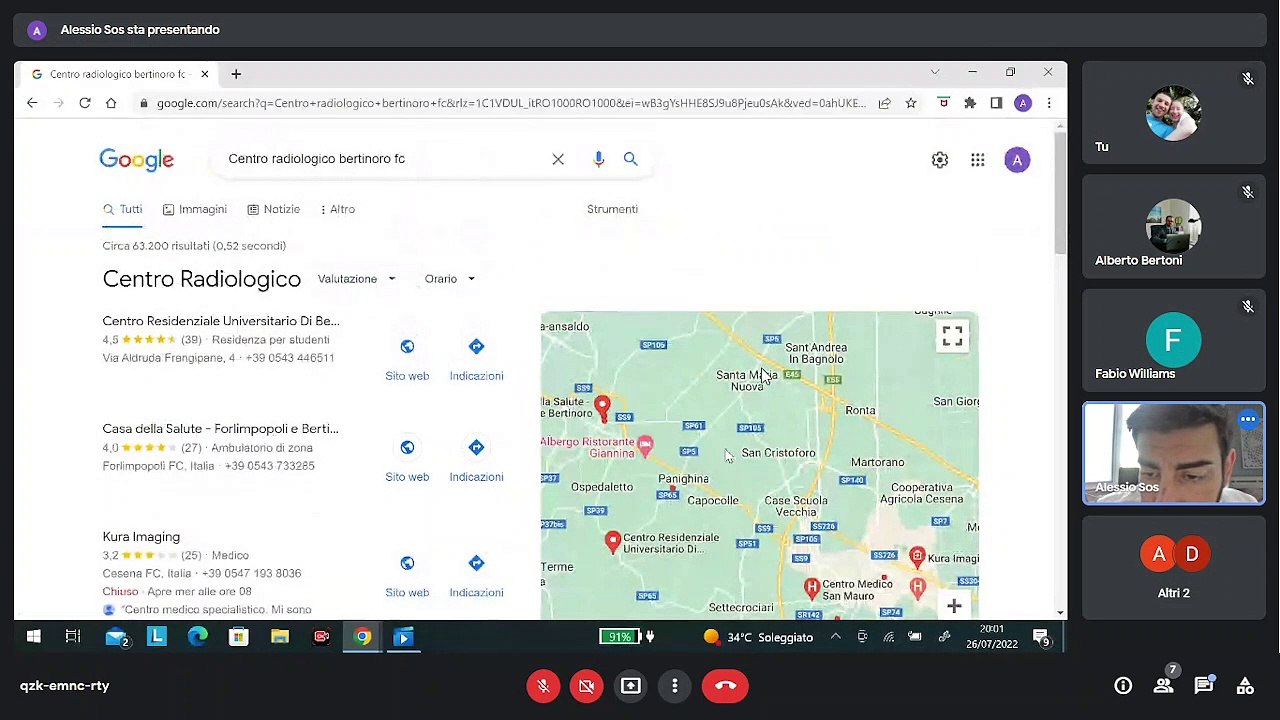Open Windows Task View
Image resolution: width=1280 pixels, height=720 pixels.
[73, 637]
